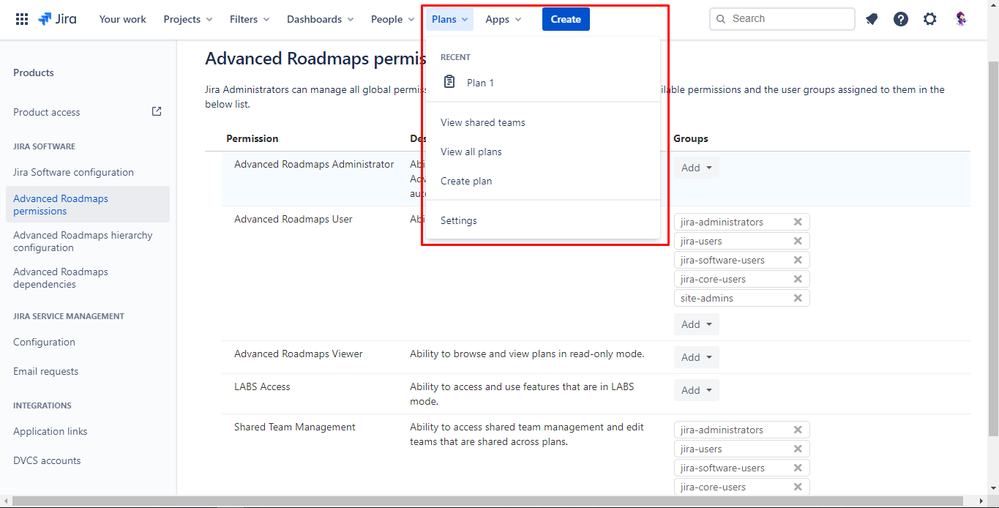Screen dimensions: 999x508
Task: Choose Create plan menu item
Action: click(542, 181)
